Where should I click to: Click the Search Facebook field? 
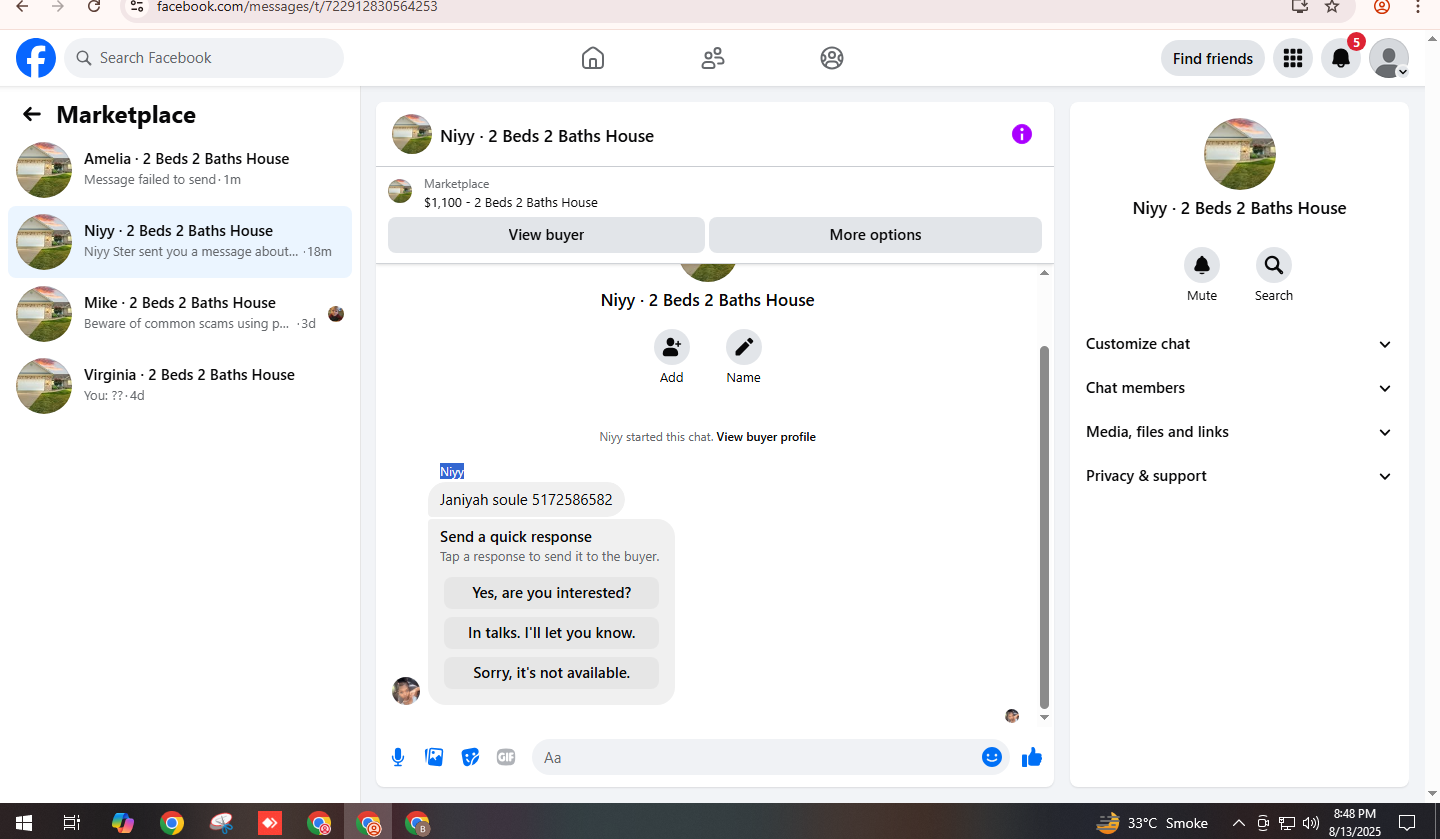(204, 58)
